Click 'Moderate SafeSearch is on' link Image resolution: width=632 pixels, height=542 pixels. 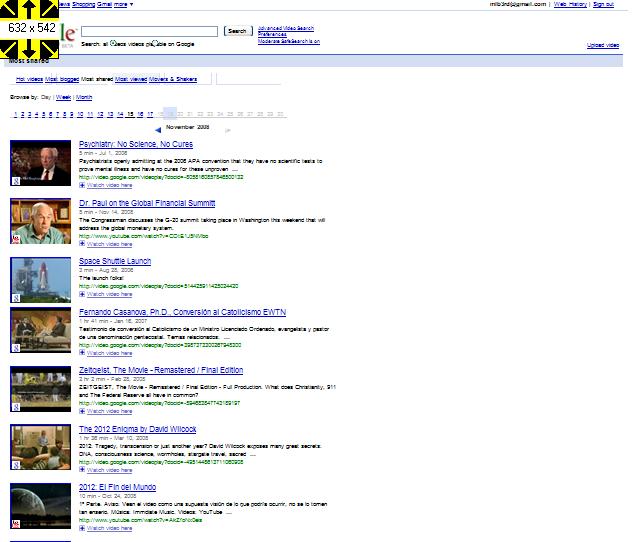click(x=289, y=41)
